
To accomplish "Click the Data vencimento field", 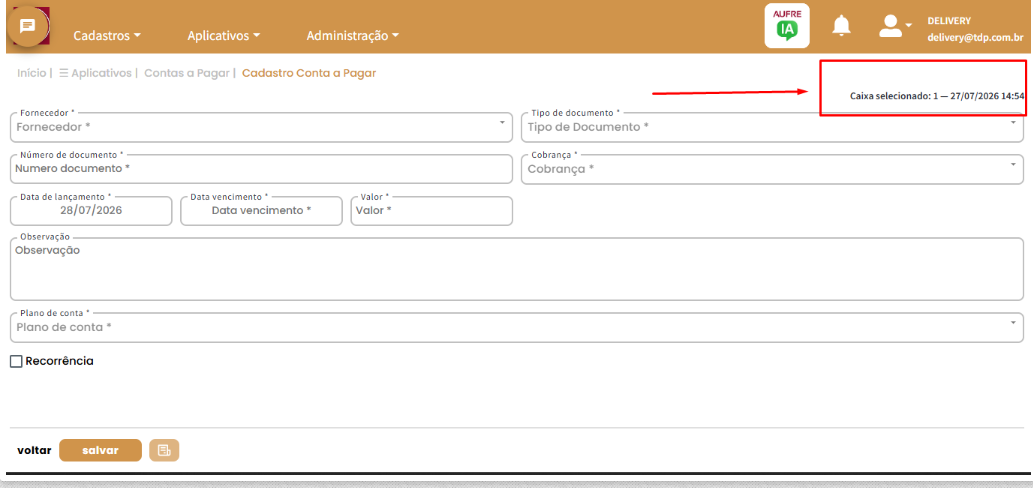I will click(x=262, y=211).
